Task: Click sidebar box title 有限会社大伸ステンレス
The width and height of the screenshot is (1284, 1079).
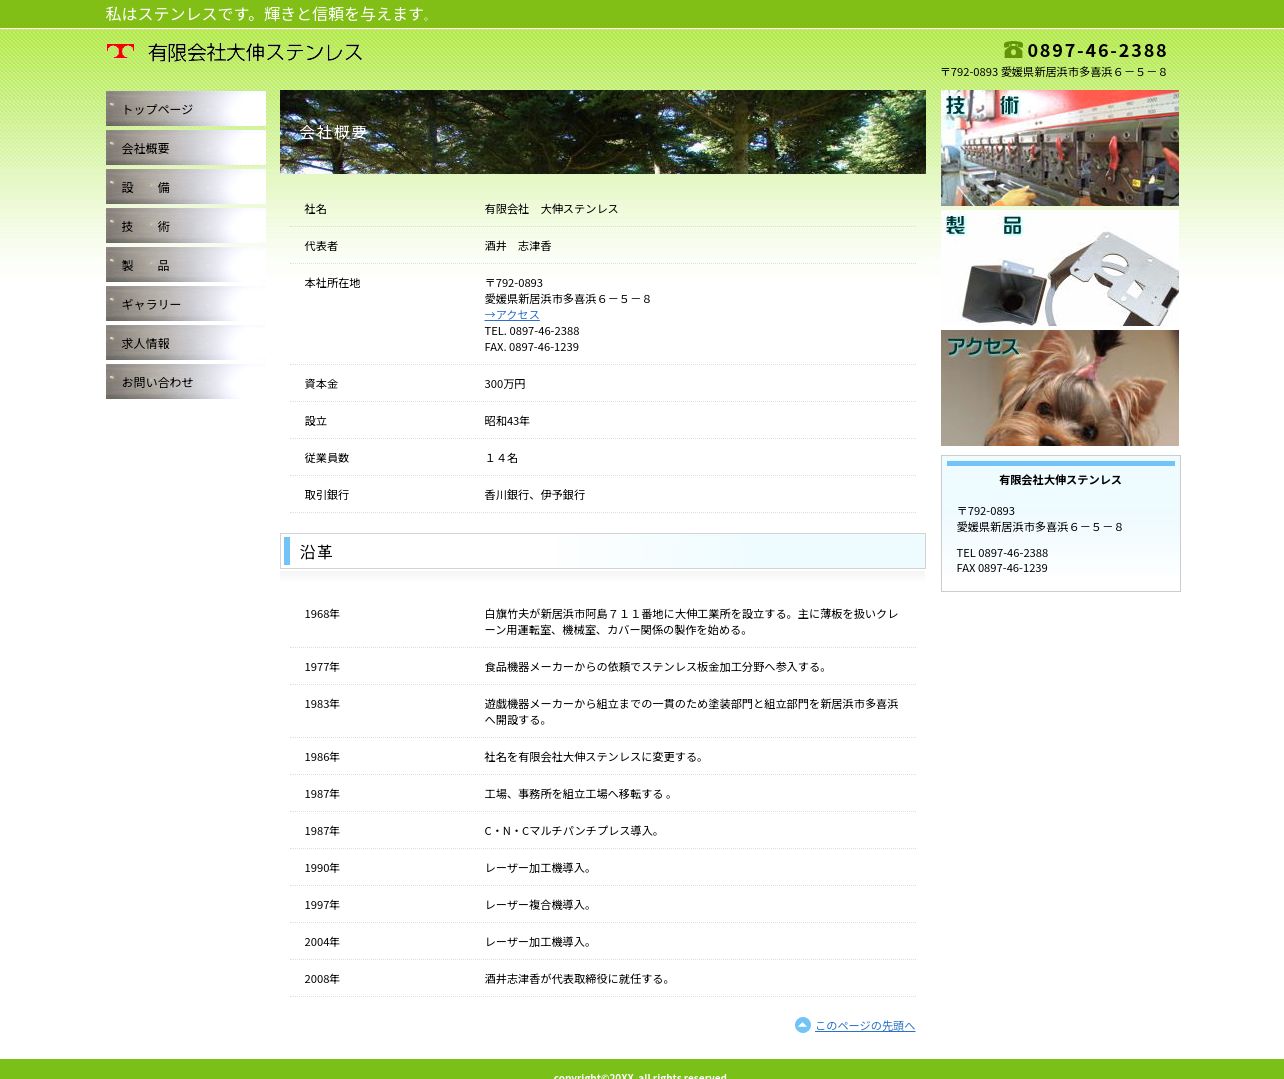Action: 1060,480
